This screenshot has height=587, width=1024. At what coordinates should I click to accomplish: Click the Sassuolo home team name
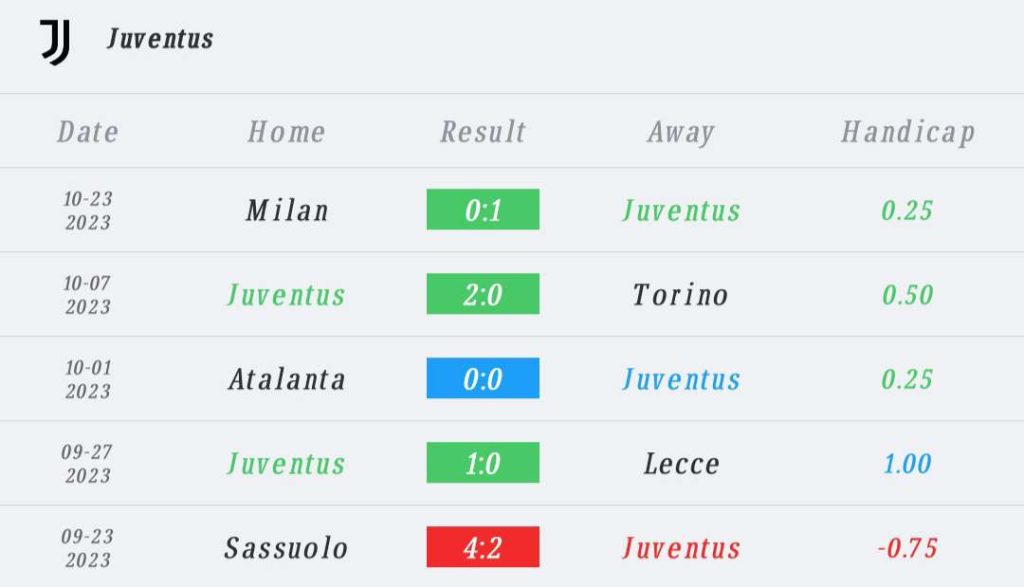(286, 548)
